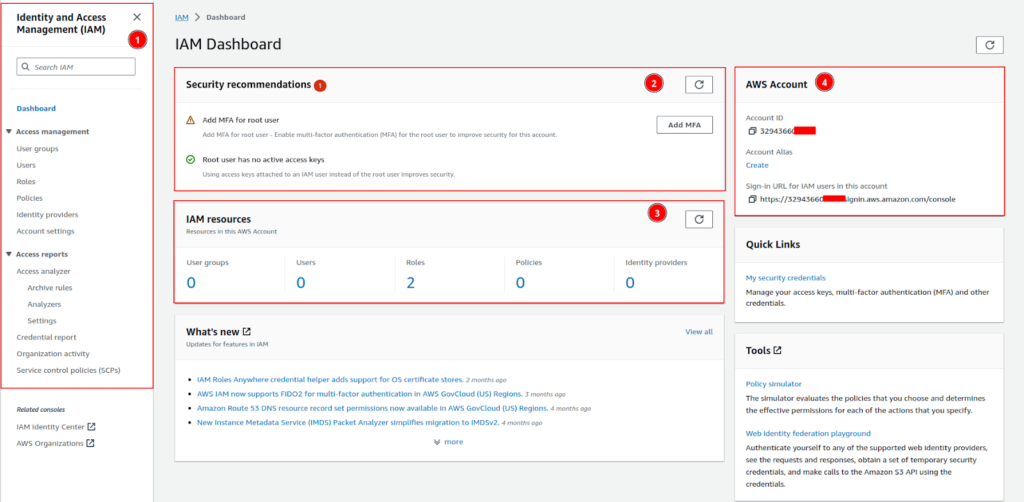Refresh the IAM resources panel
1024x502 pixels.
[x=699, y=219]
